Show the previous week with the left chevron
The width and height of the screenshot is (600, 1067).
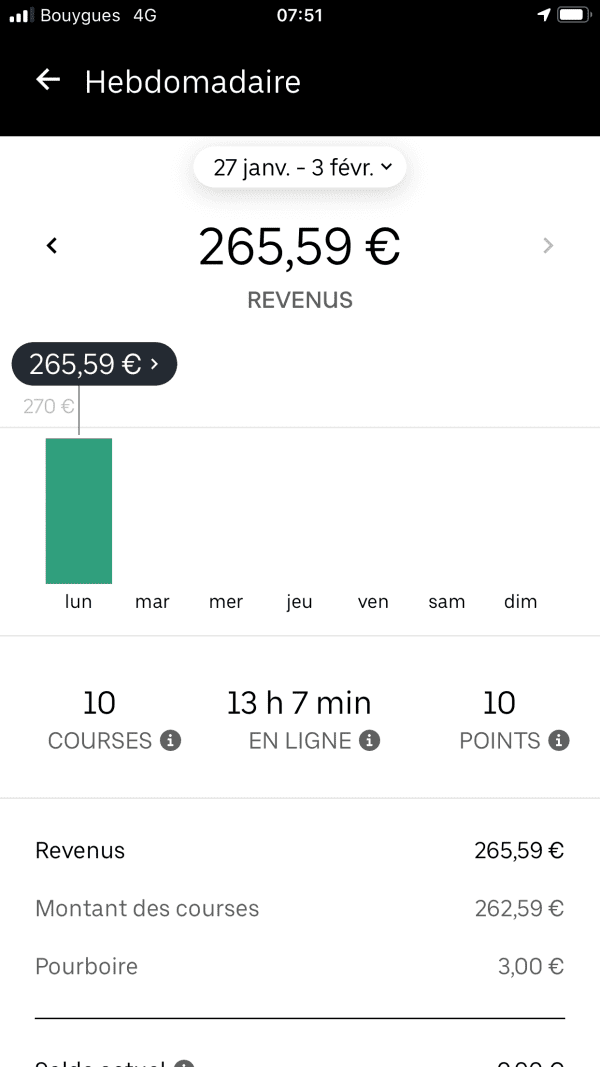coord(52,246)
